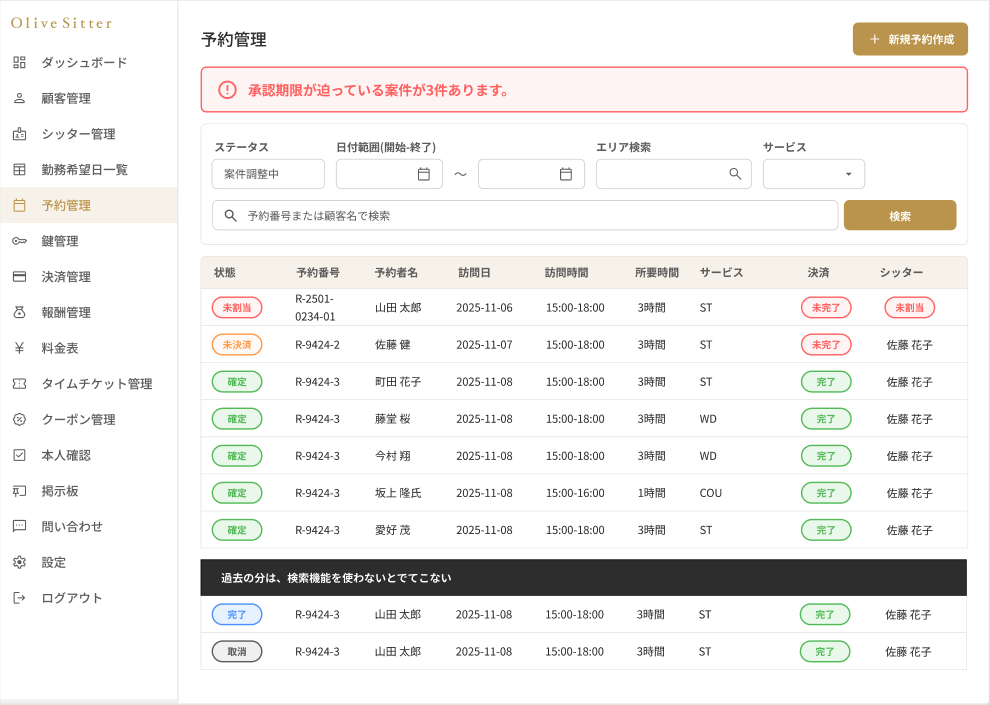Go to 顧客管理 in the sidebar
Screen dimensions: 990x705
(x=66, y=98)
